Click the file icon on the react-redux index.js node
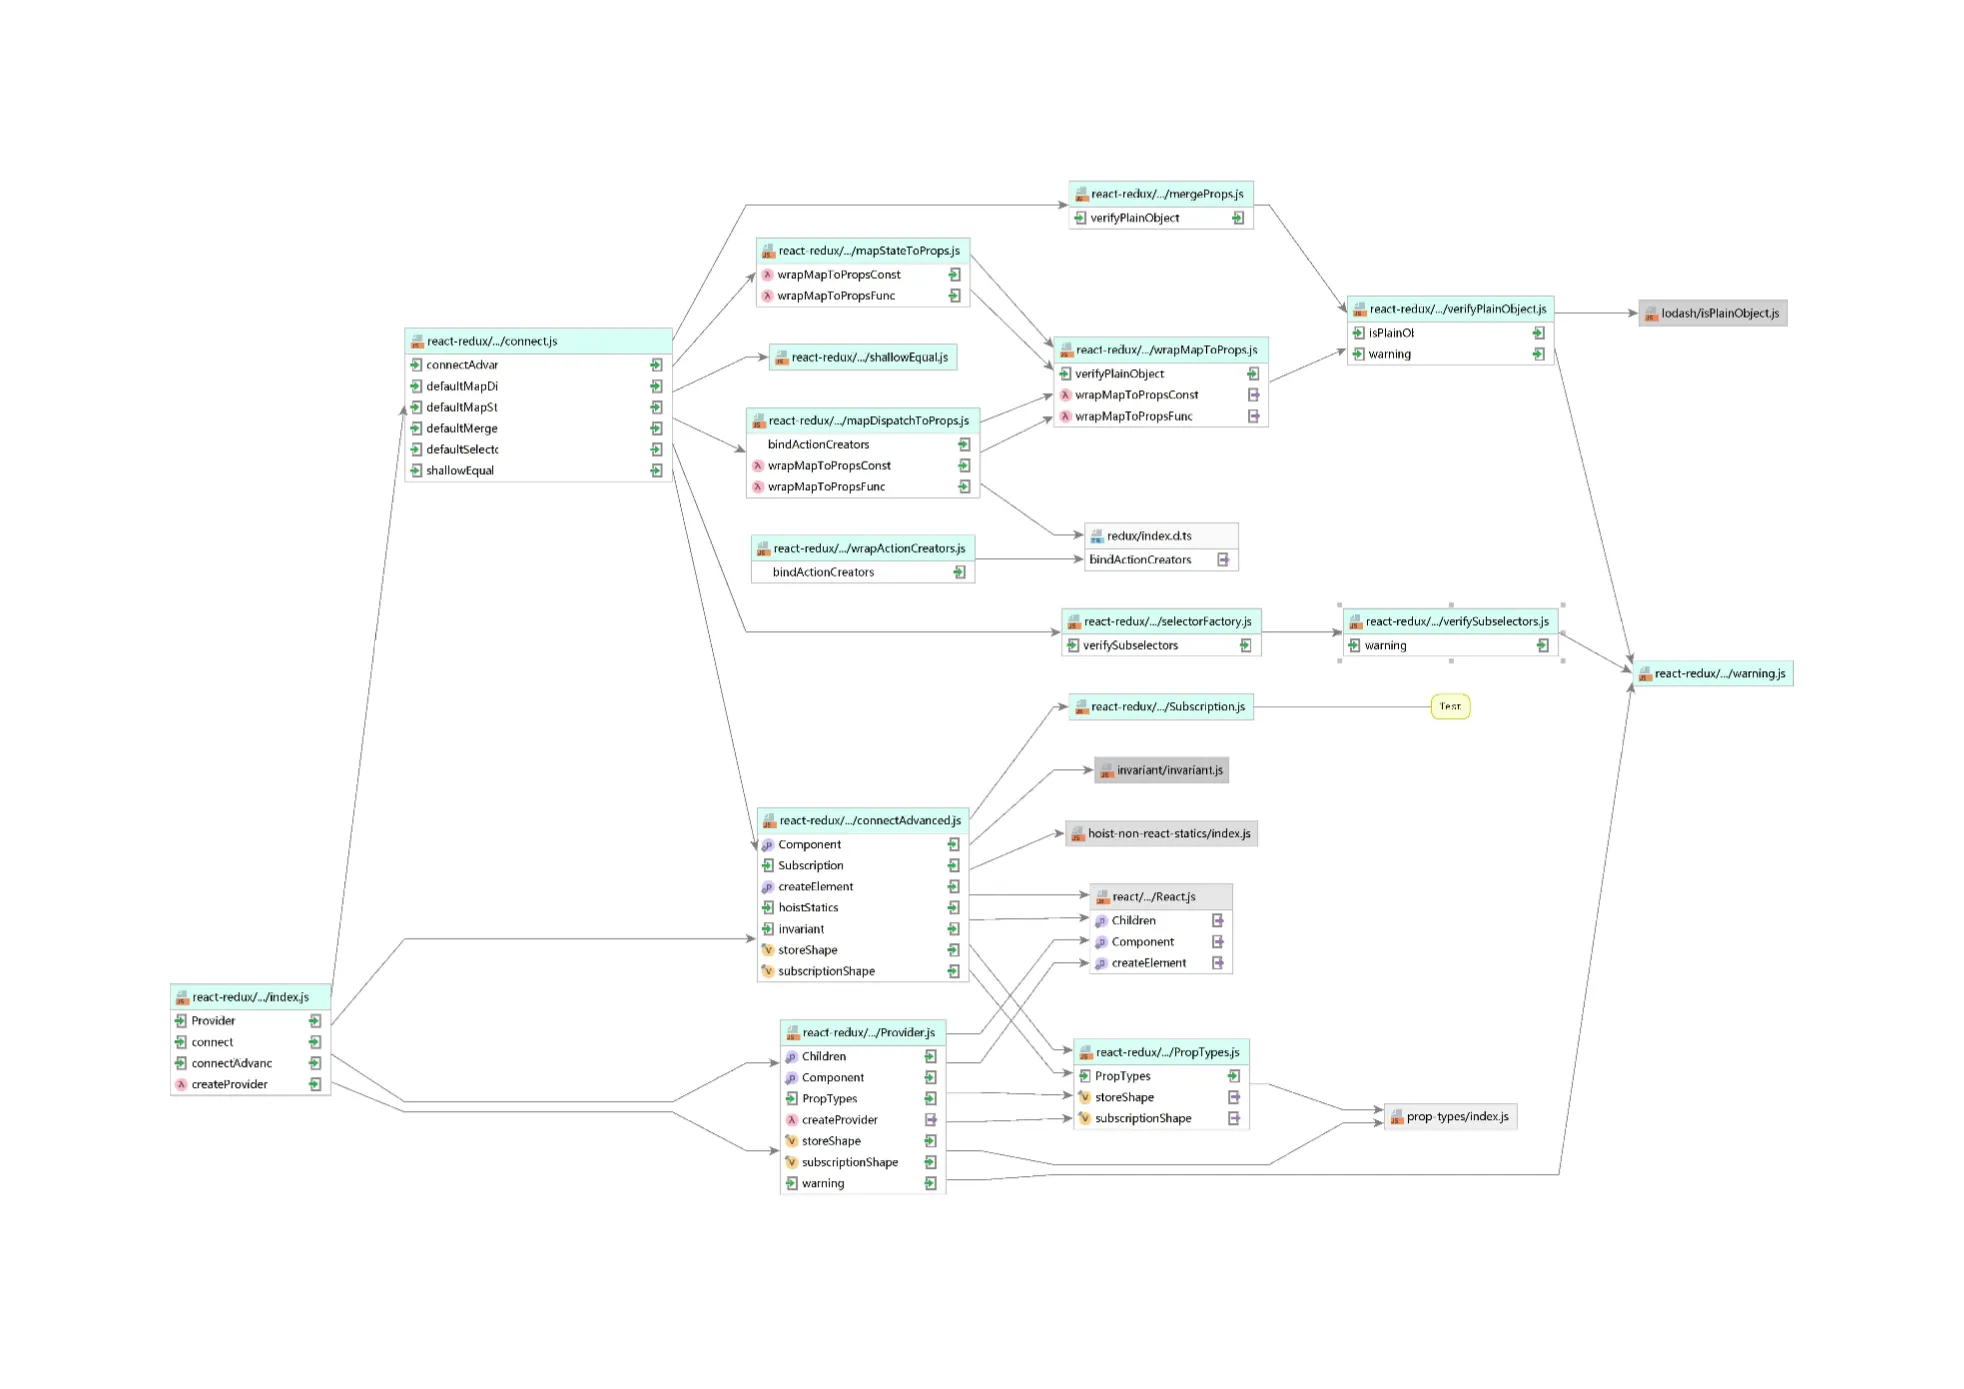 pos(182,998)
